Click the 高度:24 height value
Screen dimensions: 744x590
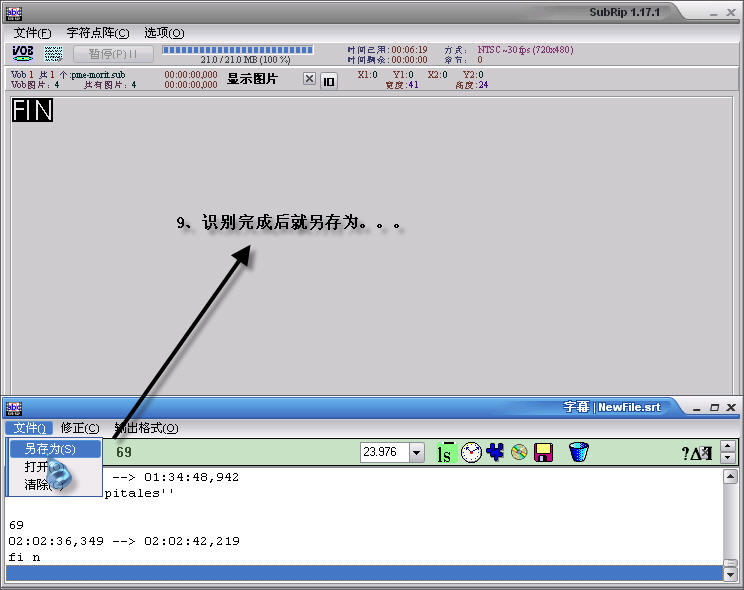472,85
